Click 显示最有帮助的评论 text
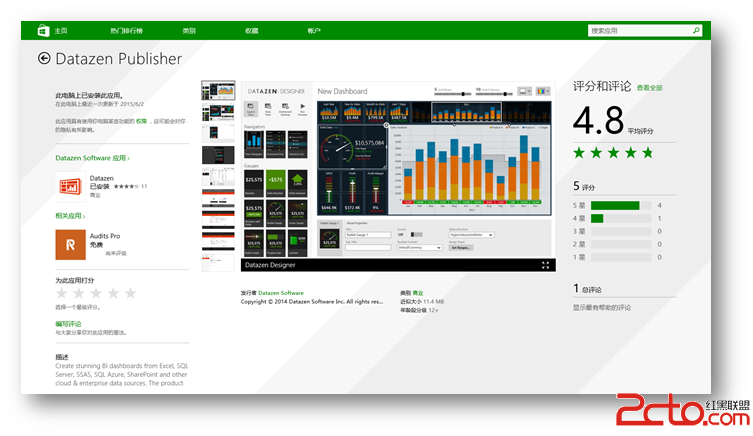753x436 pixels. point(602,308)
